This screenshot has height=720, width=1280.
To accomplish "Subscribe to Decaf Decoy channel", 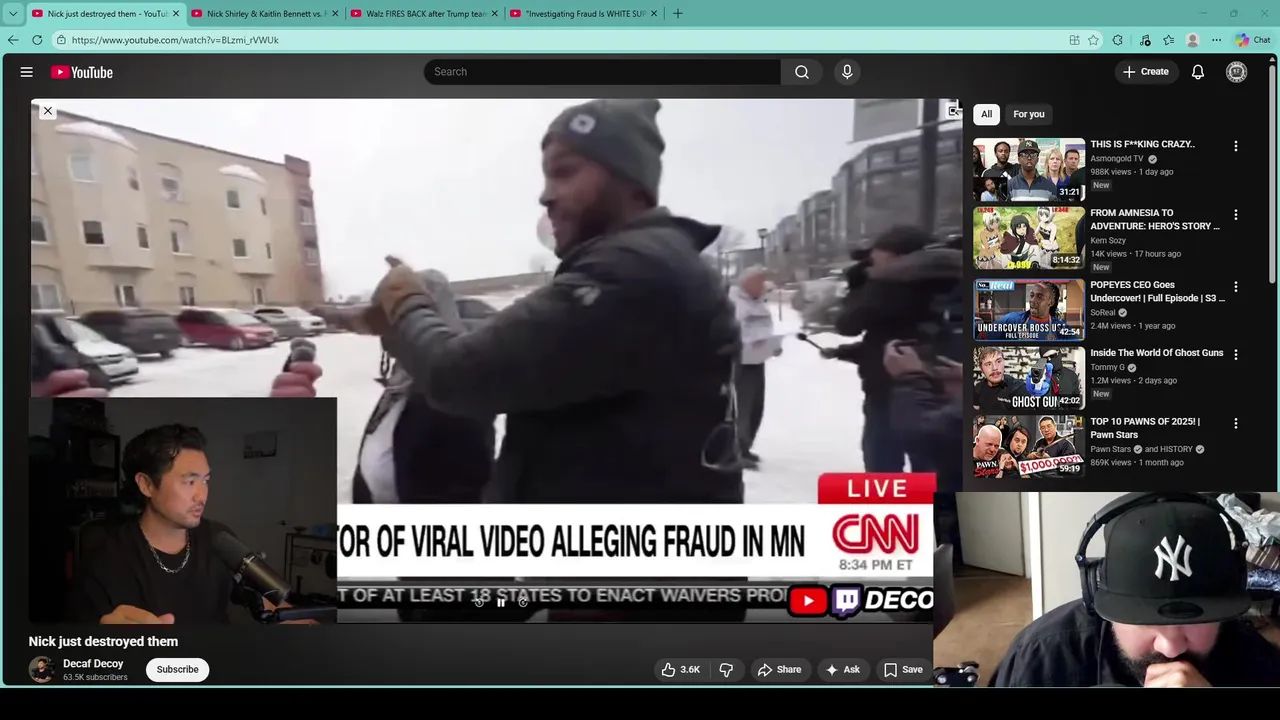I will click(x=177, y=670).
